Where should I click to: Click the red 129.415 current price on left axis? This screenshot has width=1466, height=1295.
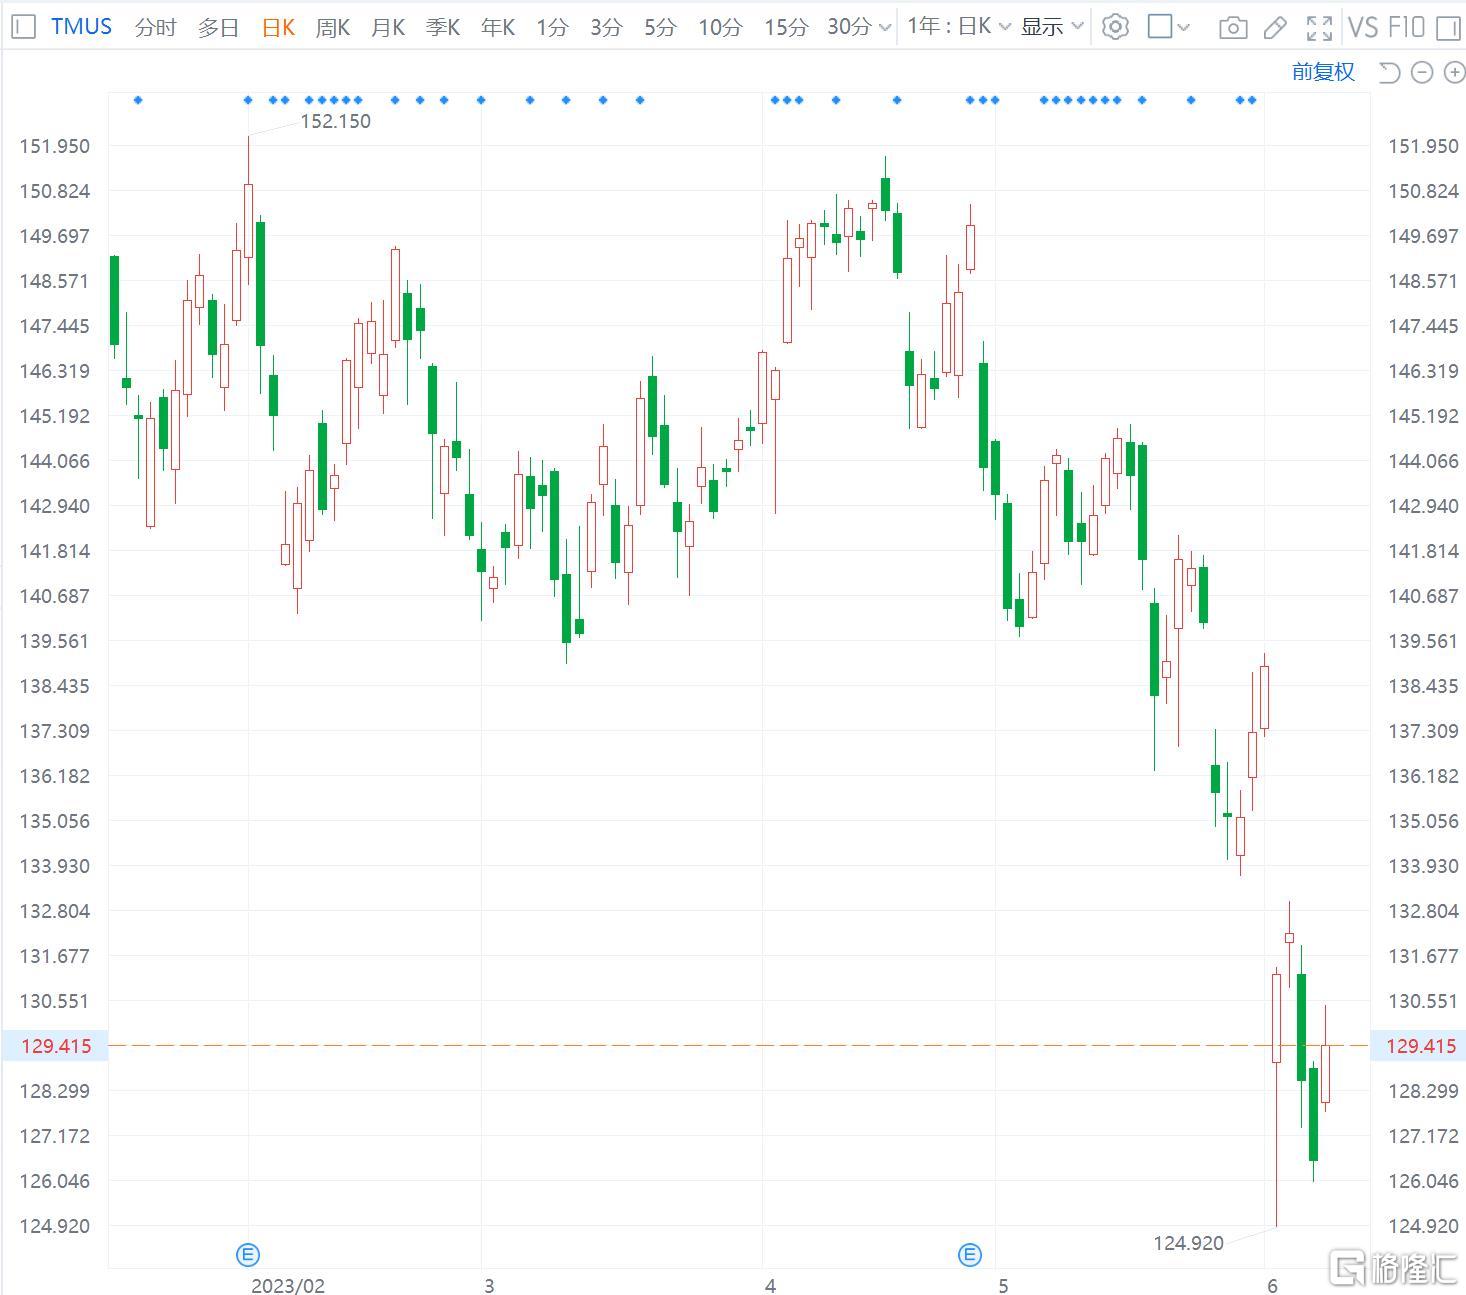tap(55, 1046)
